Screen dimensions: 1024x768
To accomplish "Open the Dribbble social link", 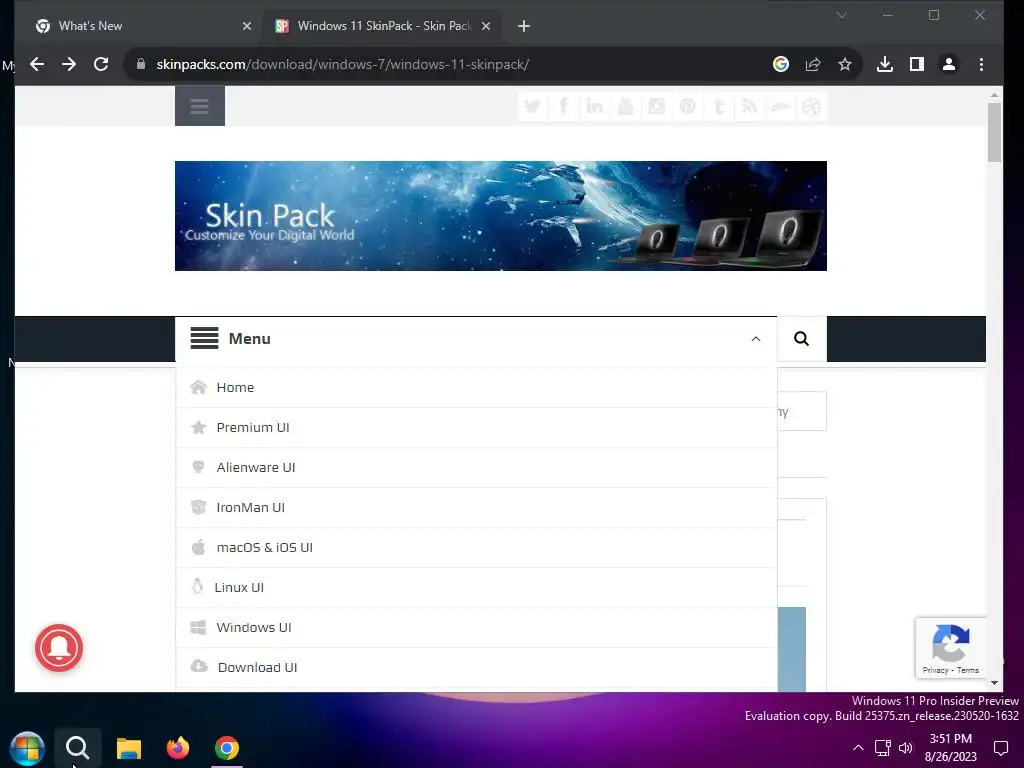I will 811,106.
